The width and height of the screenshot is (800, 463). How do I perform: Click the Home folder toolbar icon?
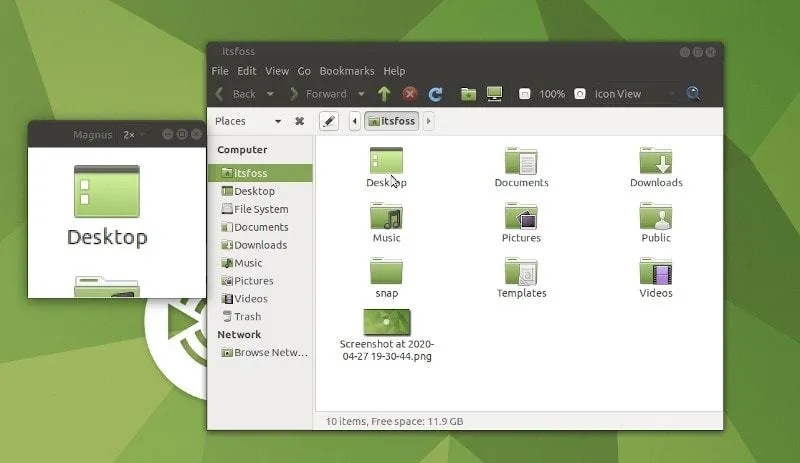tap(468, 94)
